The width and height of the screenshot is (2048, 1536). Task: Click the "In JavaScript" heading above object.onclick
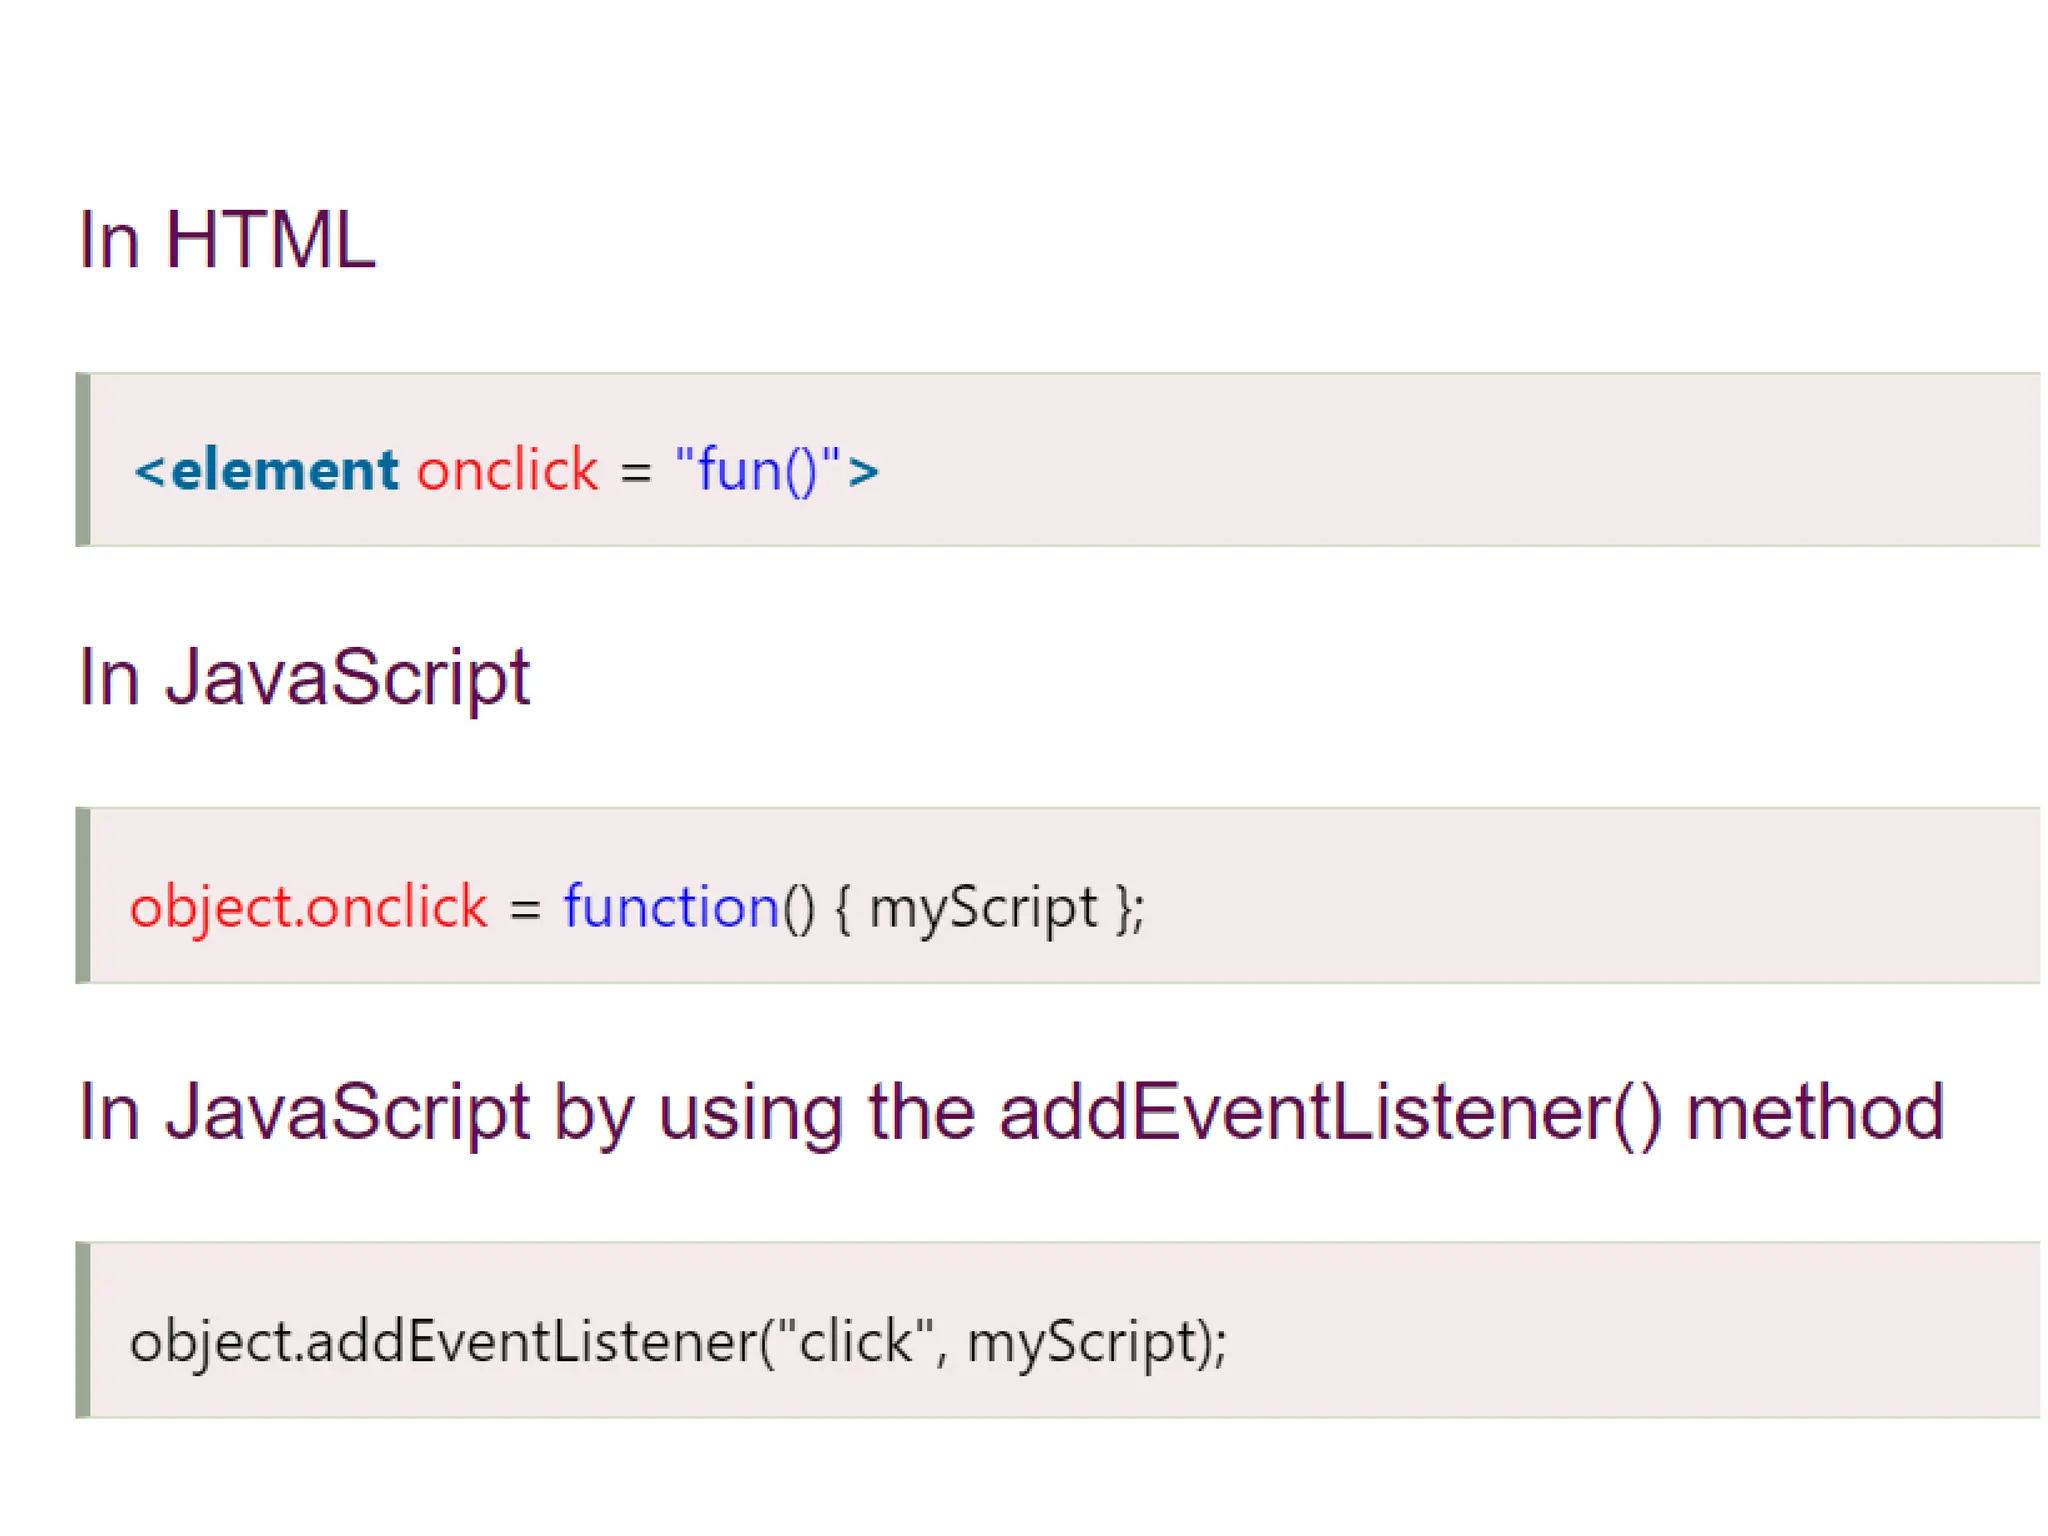[x=303, y=678]
